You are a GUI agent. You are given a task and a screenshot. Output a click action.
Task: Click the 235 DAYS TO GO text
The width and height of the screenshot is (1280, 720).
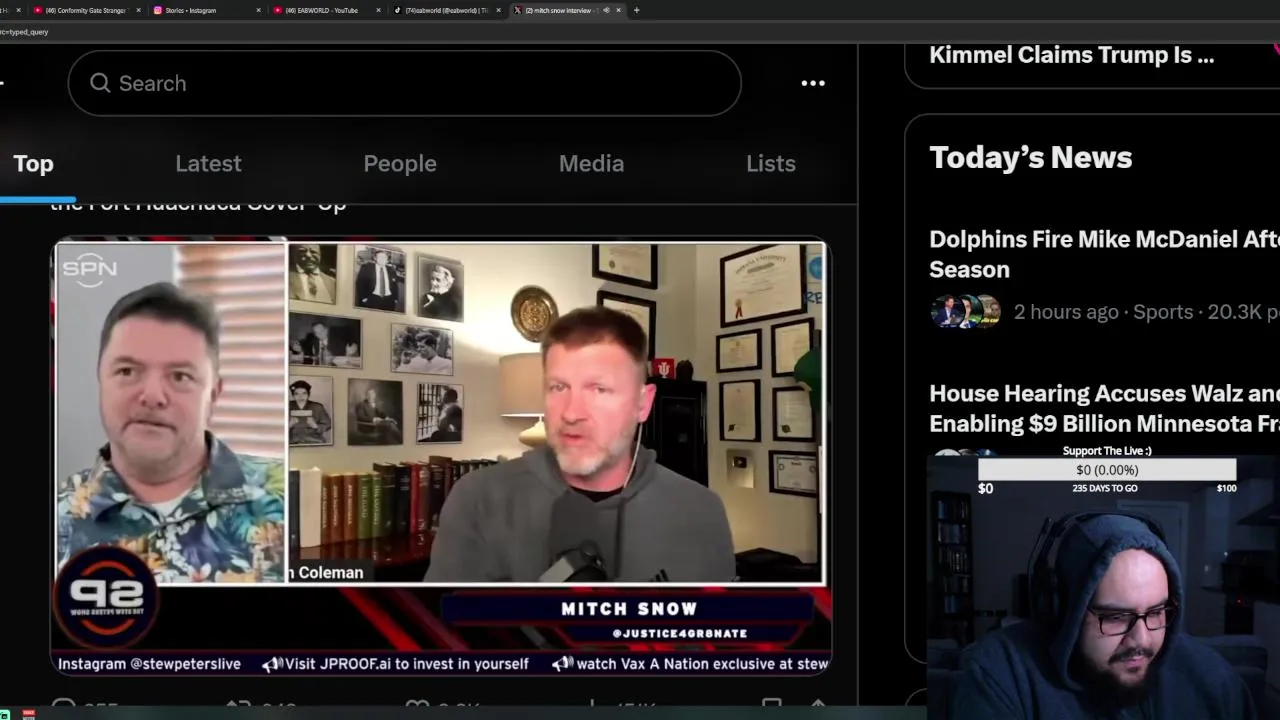point(1105,488)
